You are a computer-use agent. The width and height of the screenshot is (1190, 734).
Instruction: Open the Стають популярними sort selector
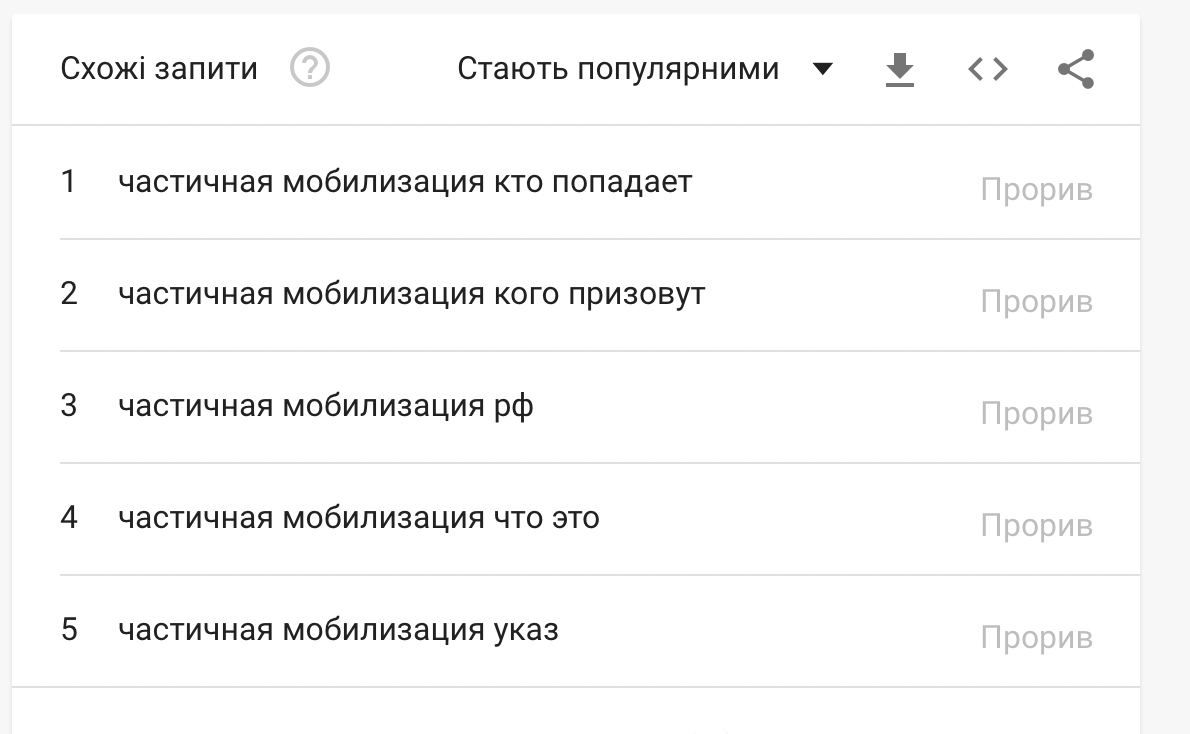618,69
